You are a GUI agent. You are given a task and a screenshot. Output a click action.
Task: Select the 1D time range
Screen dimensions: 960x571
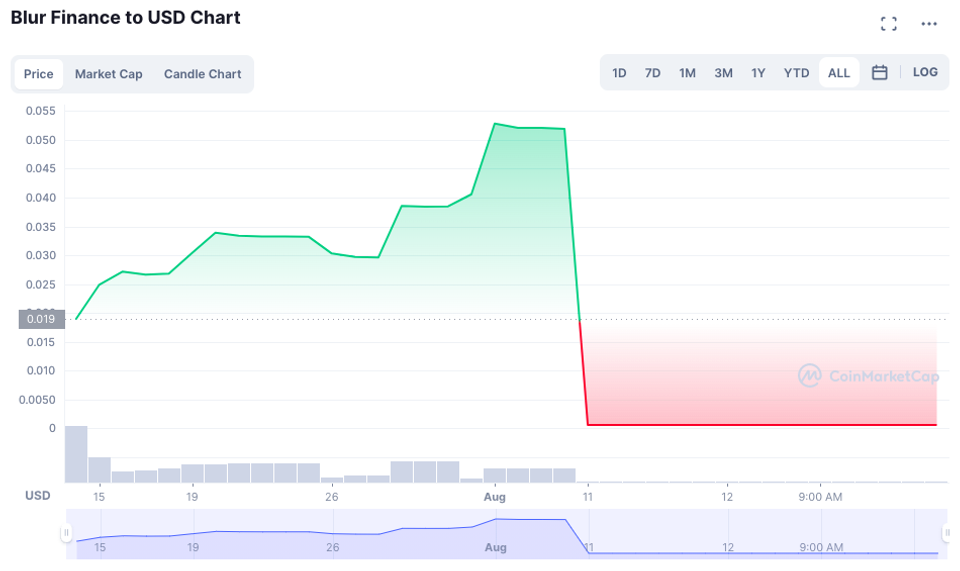coord(619,73)
